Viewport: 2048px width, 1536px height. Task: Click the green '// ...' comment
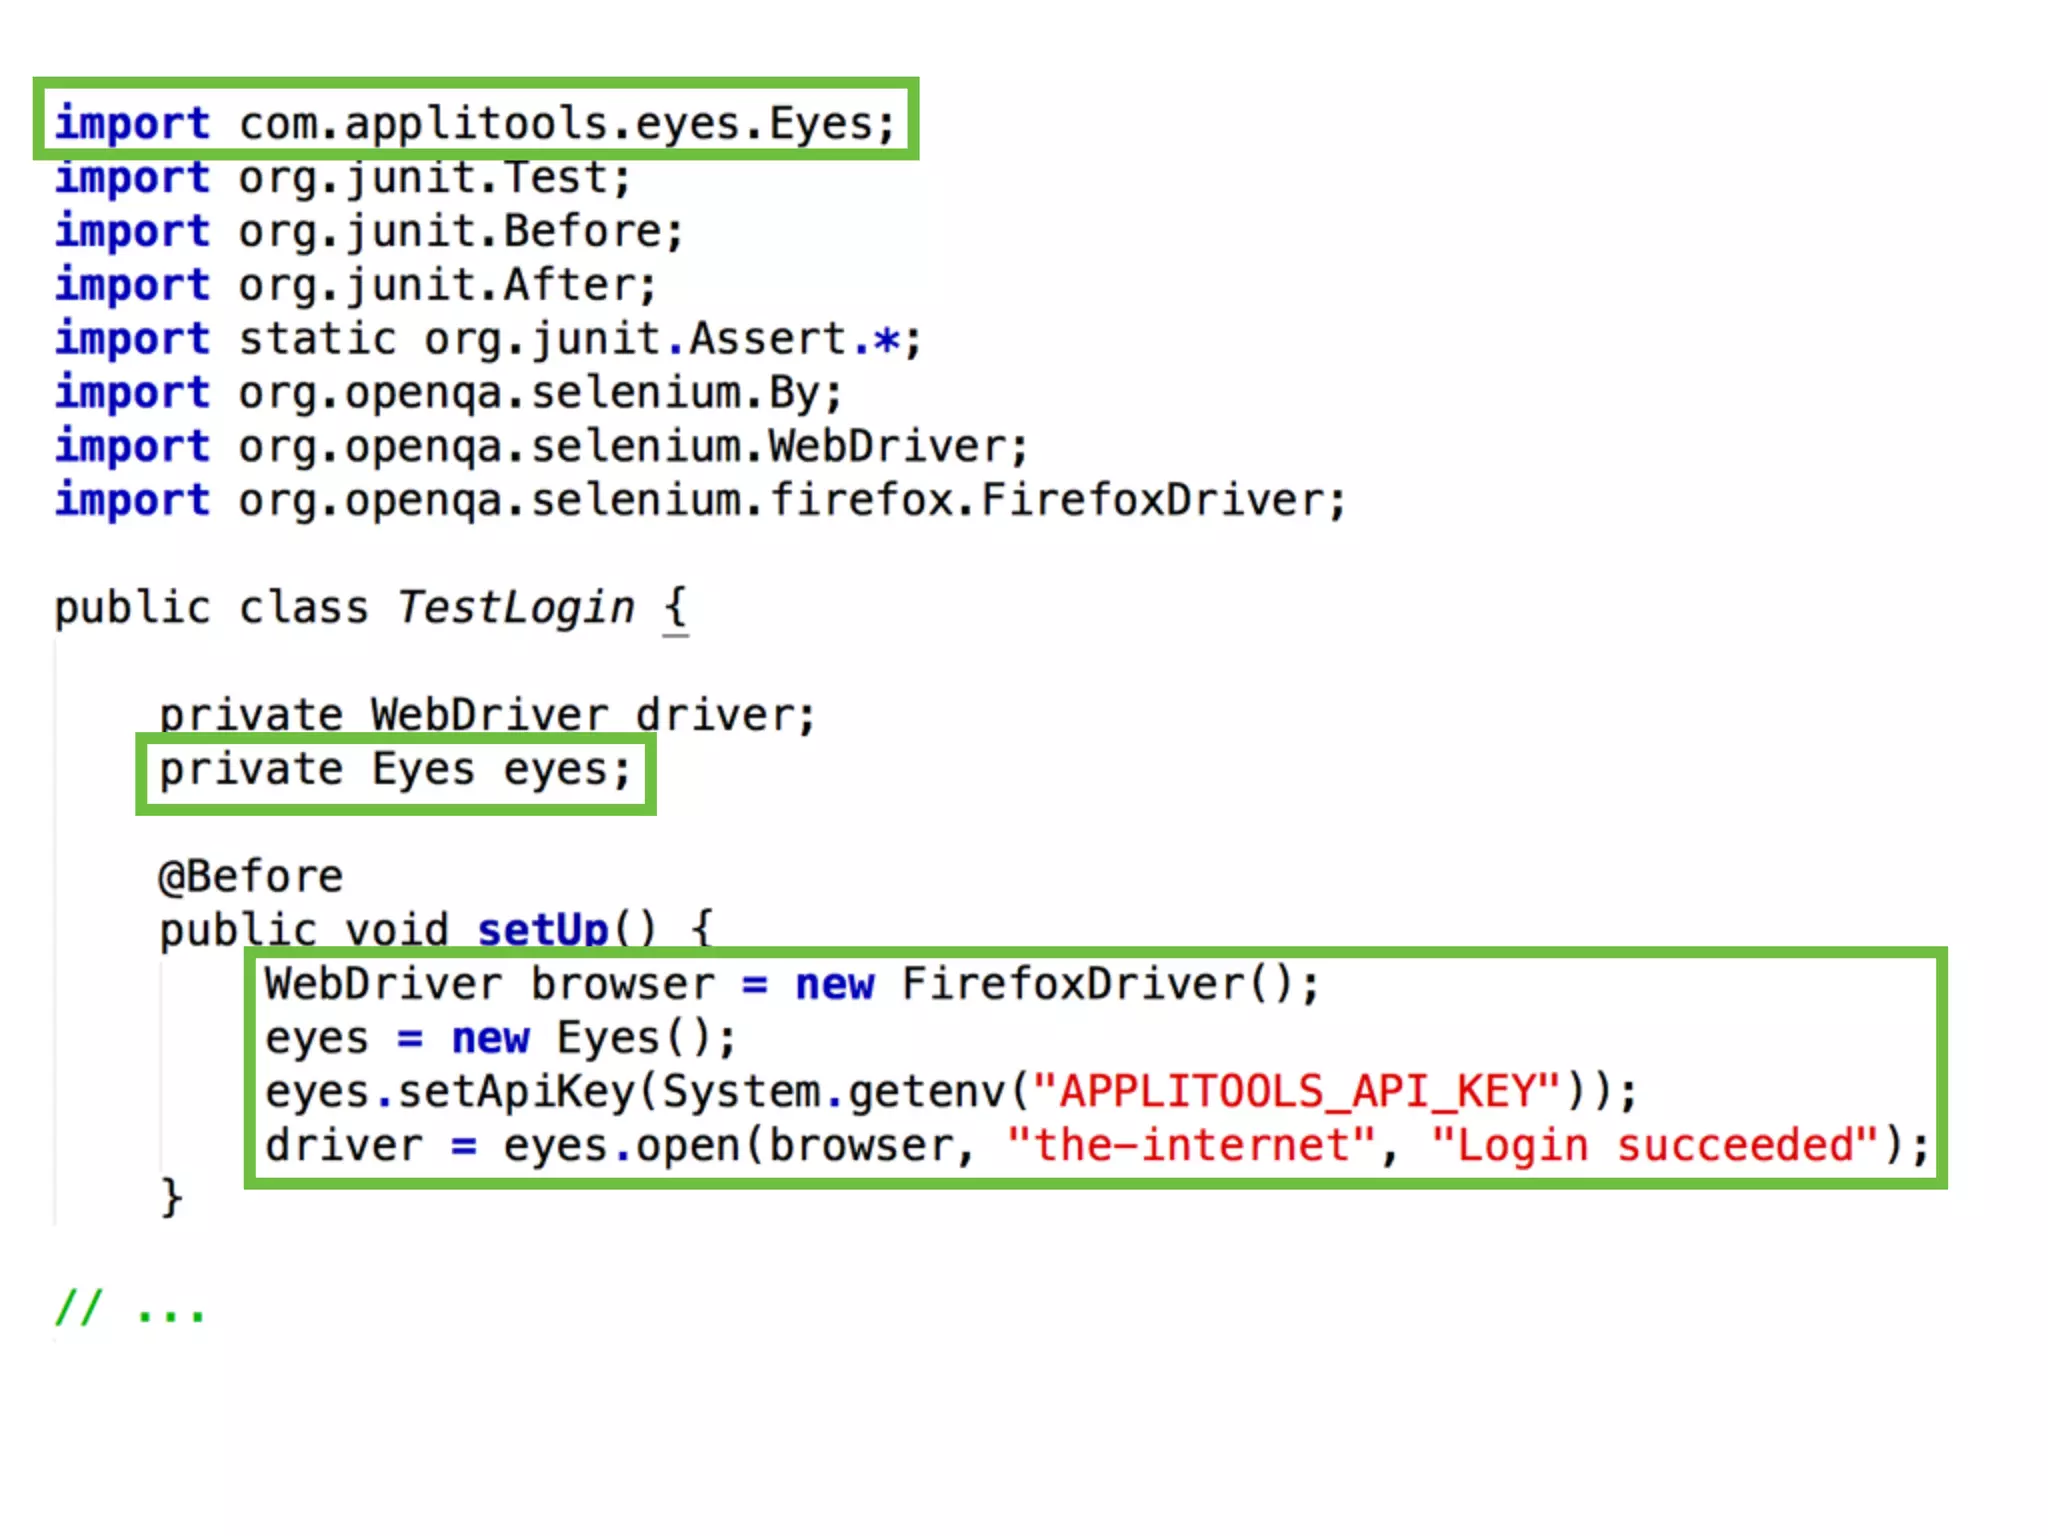click(130, 1308)
